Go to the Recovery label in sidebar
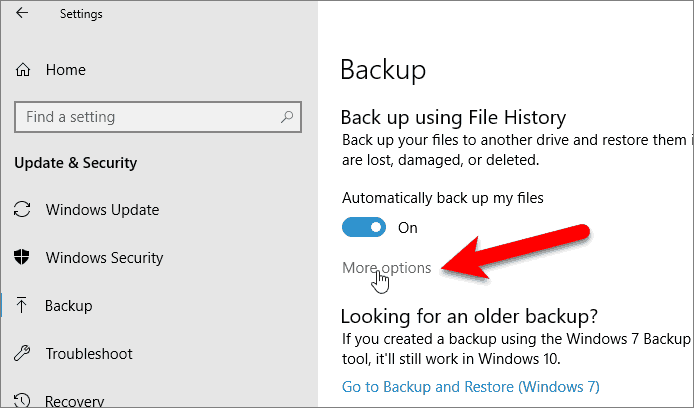 click(75, 401)
